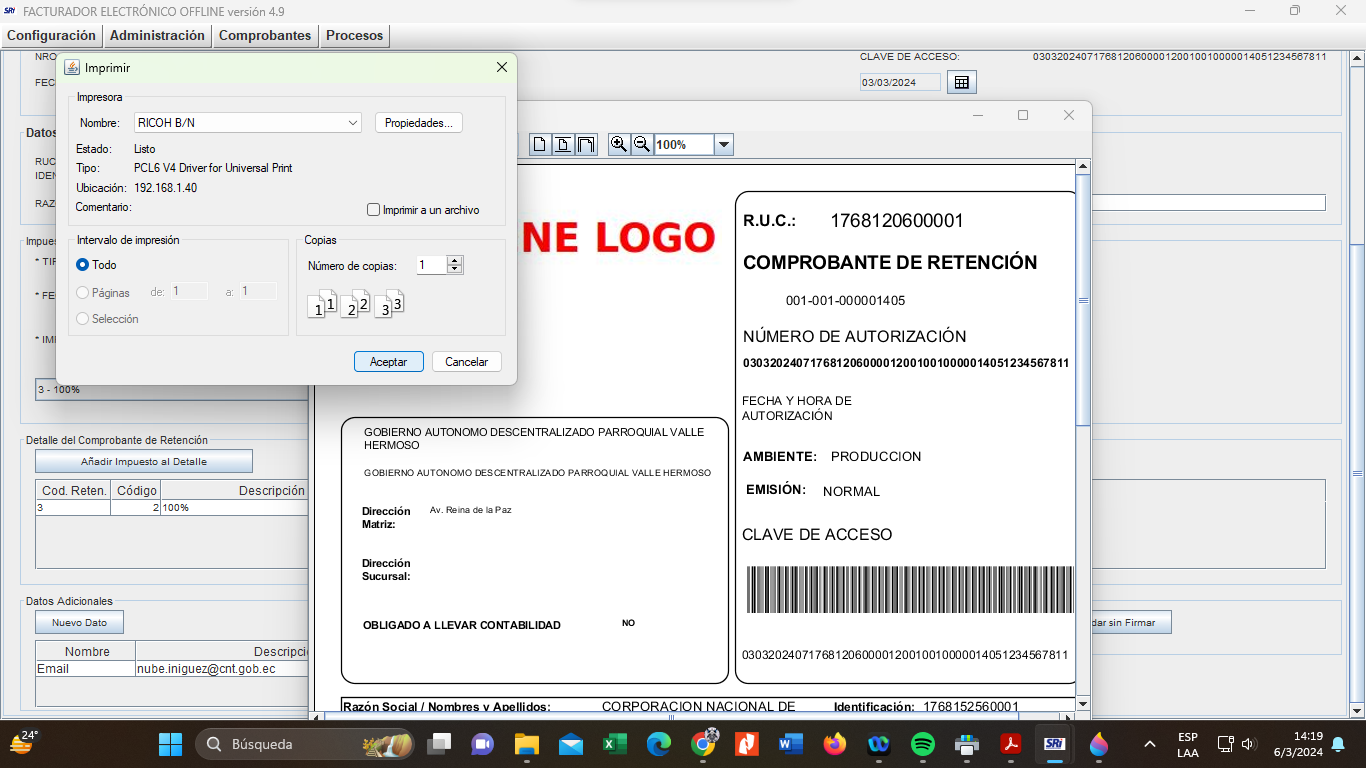The height and width of the screenshot is (768, 1366).
Task: Click the zoom out magnifier icon
Action: [642, 144]
